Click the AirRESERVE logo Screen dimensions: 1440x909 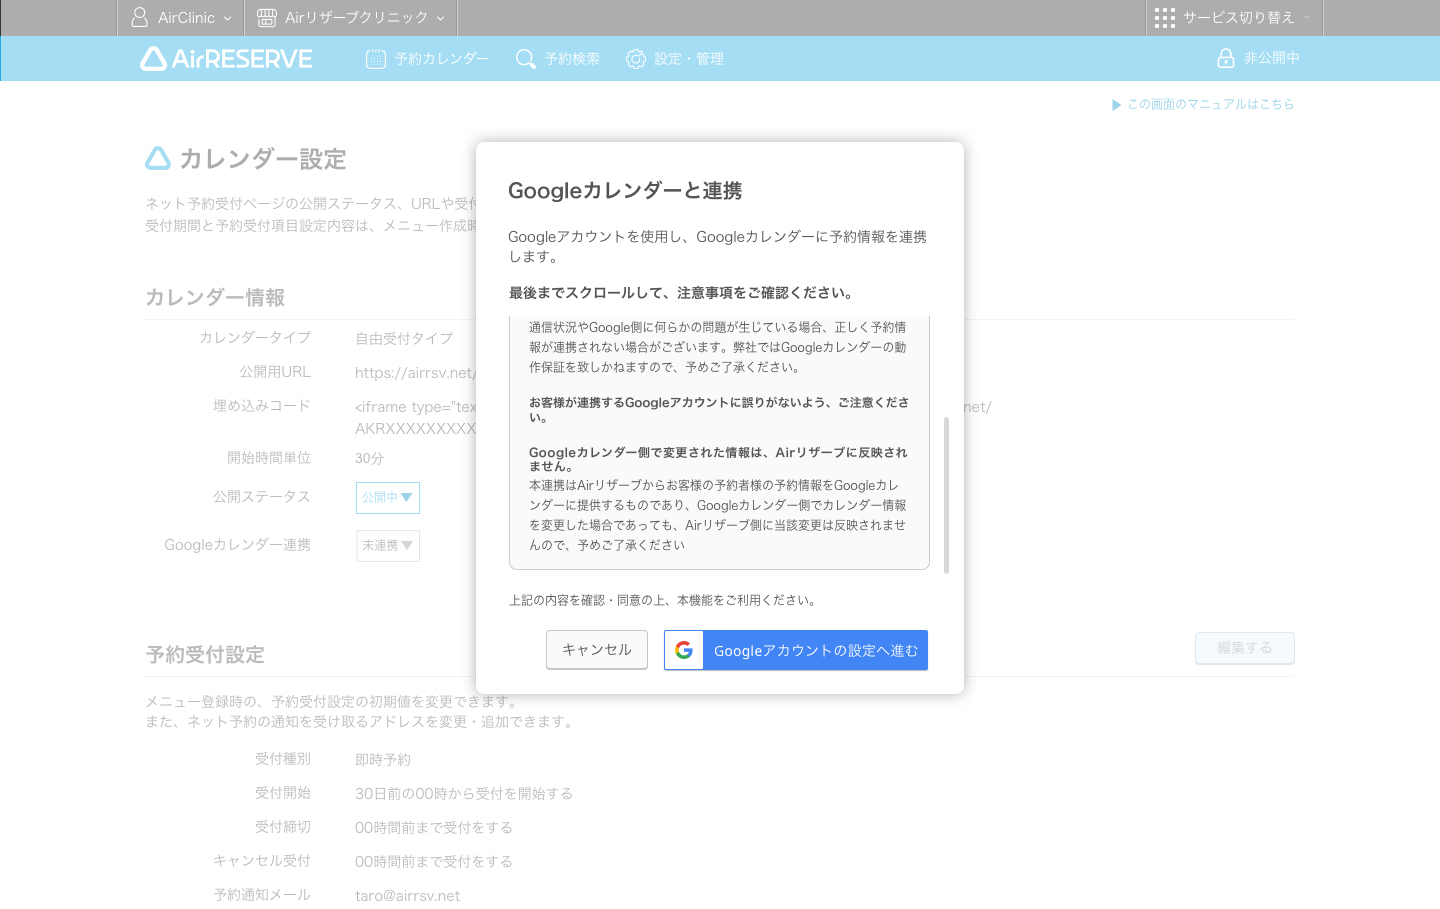pos(224,58)
